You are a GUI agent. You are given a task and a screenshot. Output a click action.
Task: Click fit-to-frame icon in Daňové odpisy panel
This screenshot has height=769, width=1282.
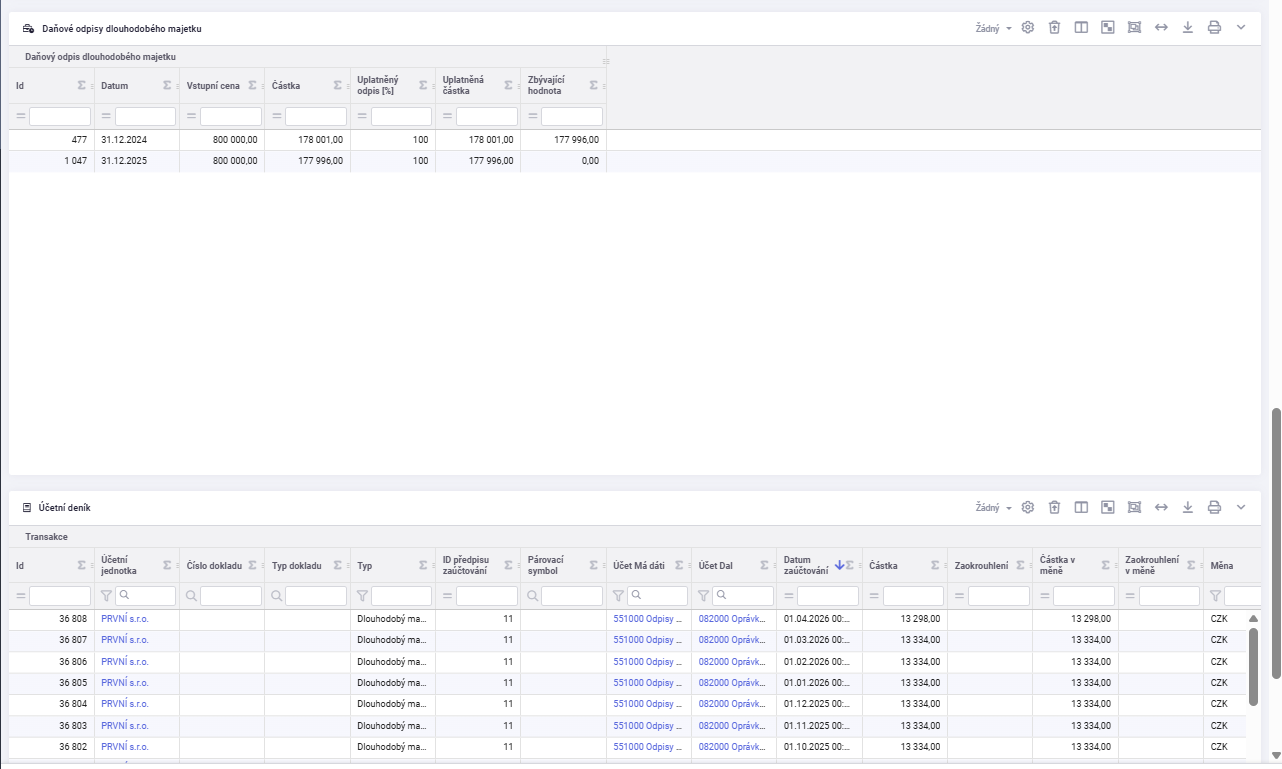[1134, 28]
